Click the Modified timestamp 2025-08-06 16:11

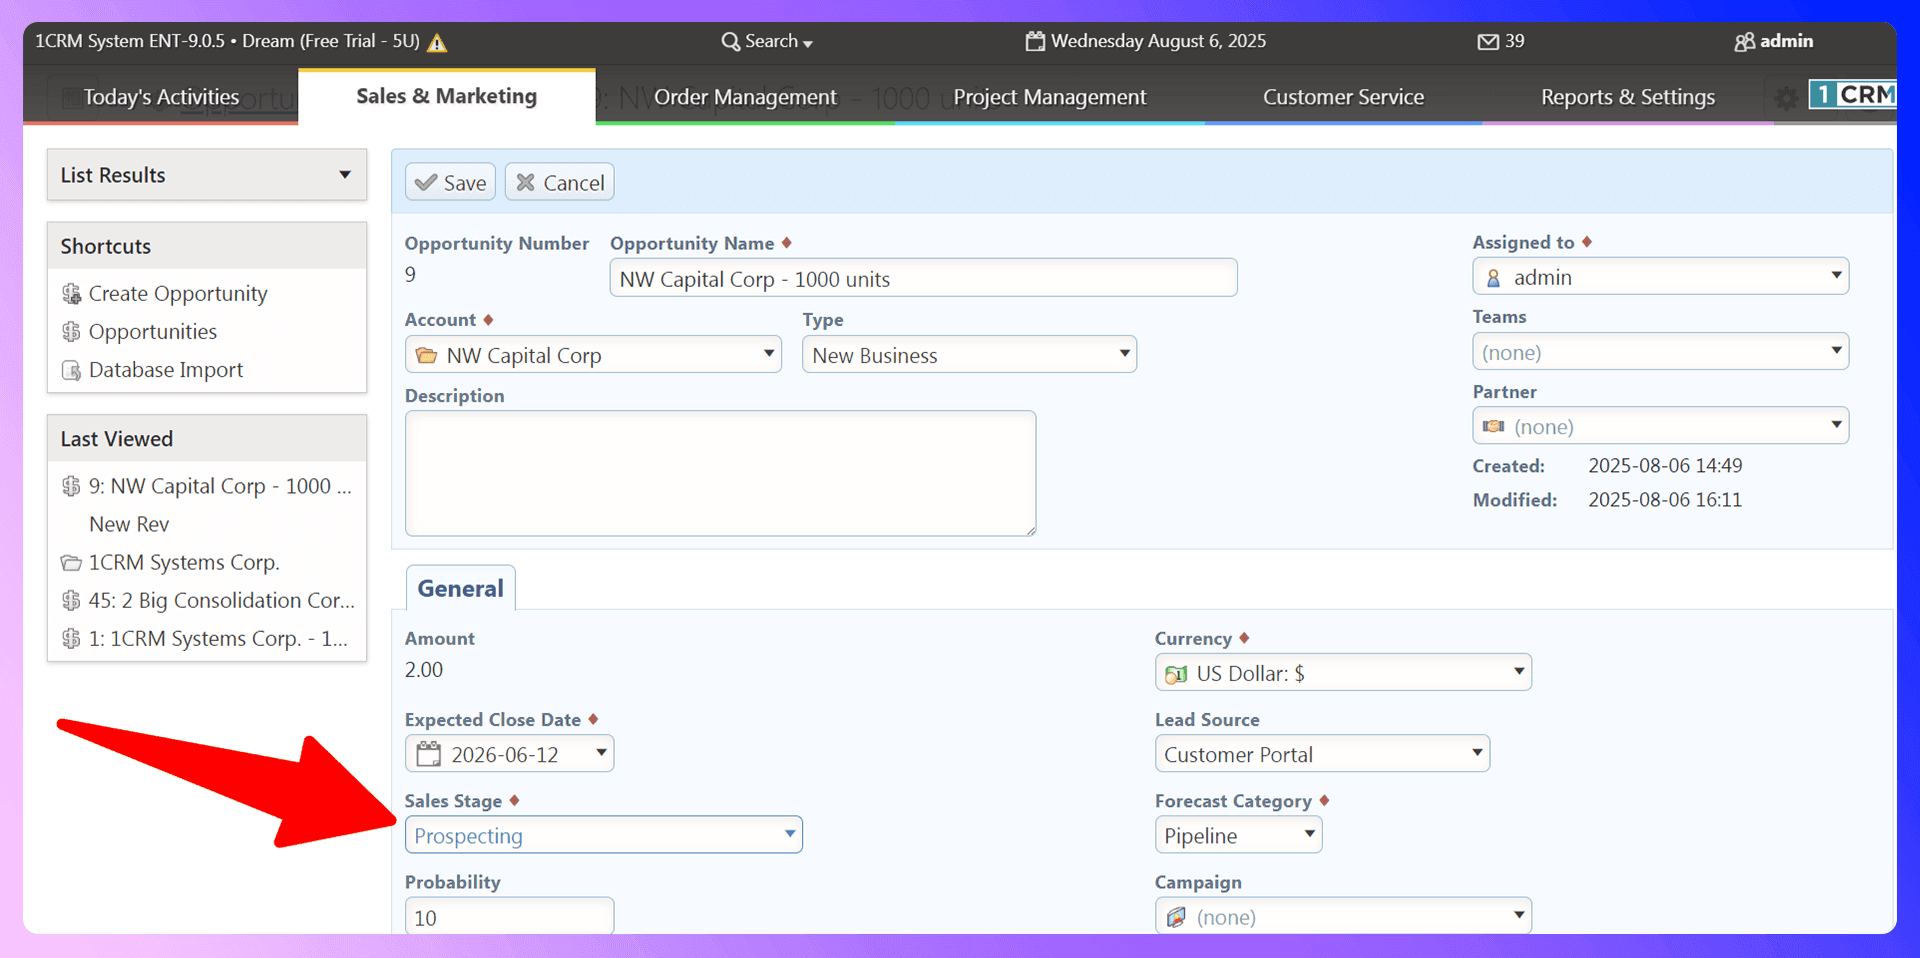tap(1665, 500)
